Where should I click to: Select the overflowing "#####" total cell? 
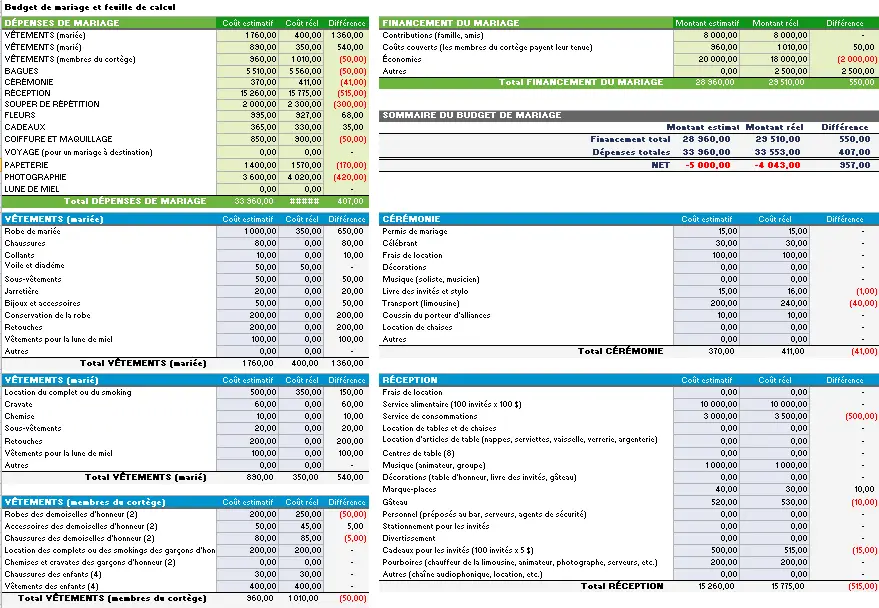tap(304, 201)
